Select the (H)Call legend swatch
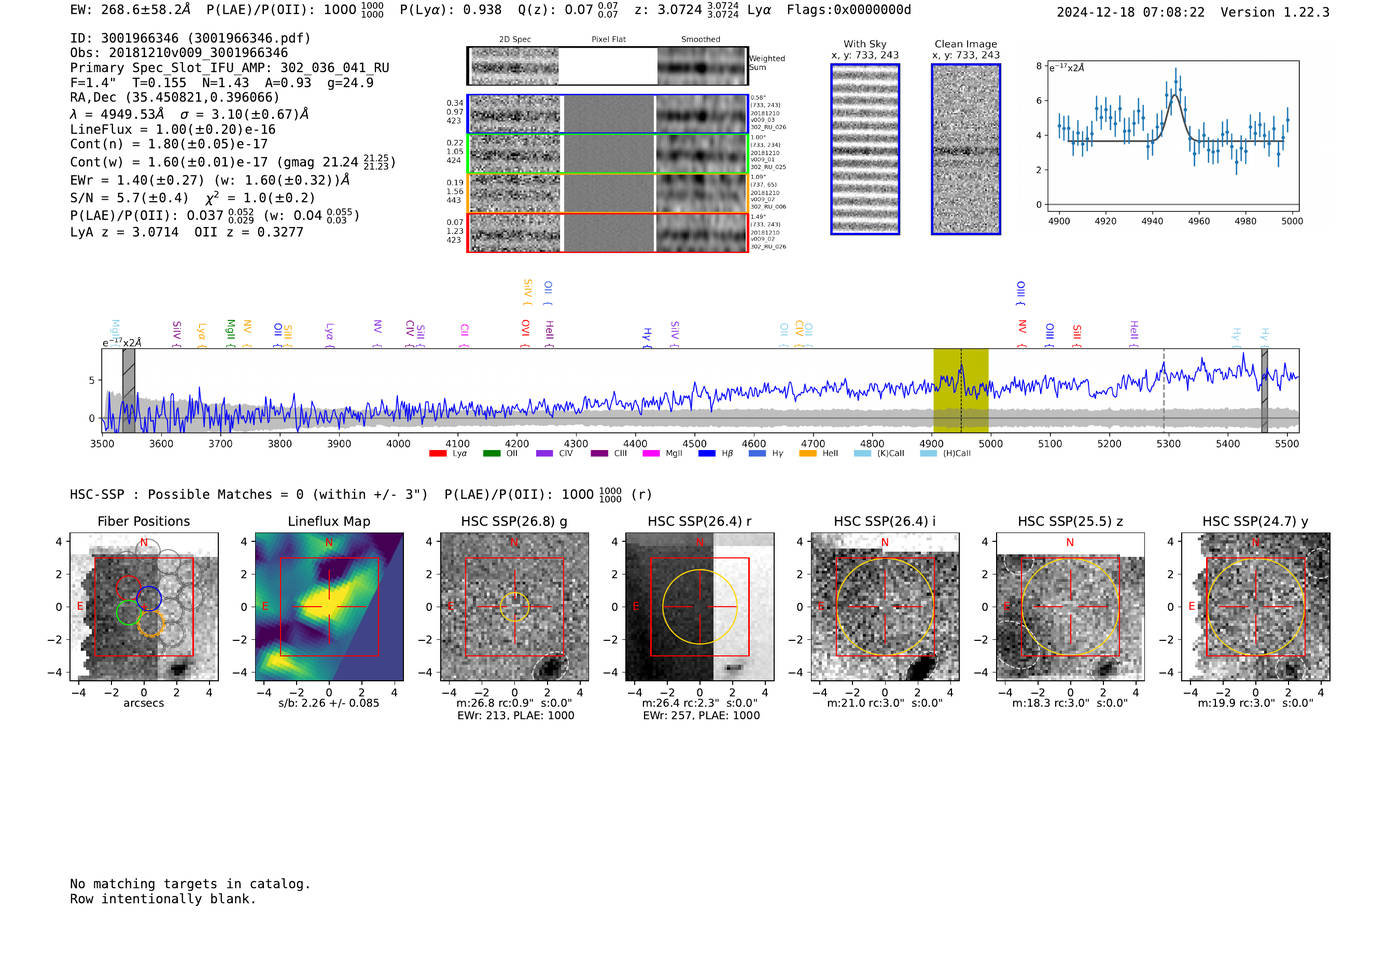 [x=928, y=454]
